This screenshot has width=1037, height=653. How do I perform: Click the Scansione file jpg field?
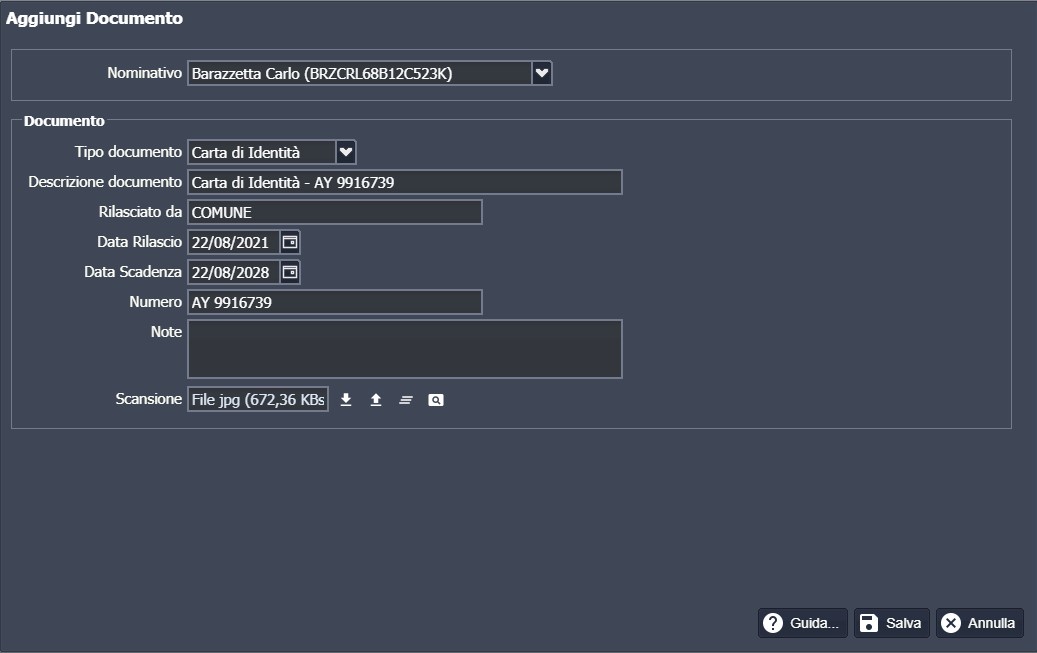257,400
